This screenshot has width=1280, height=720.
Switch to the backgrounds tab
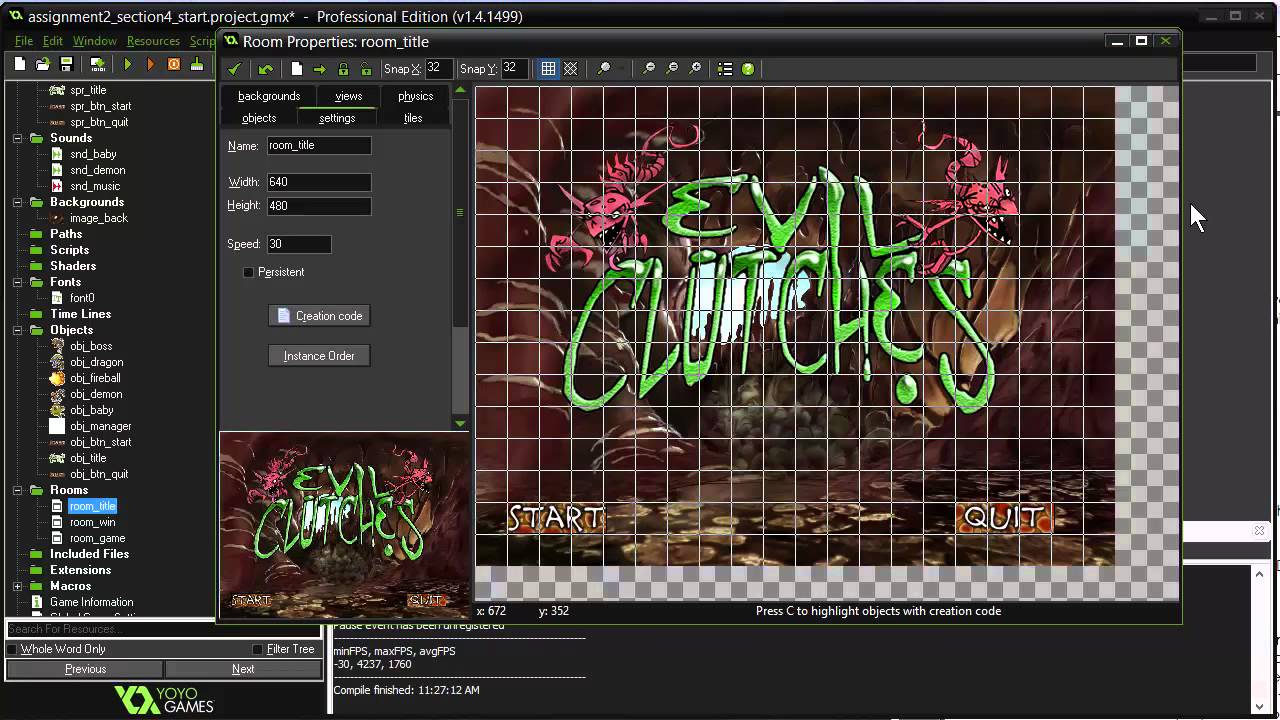click(269, 96)
